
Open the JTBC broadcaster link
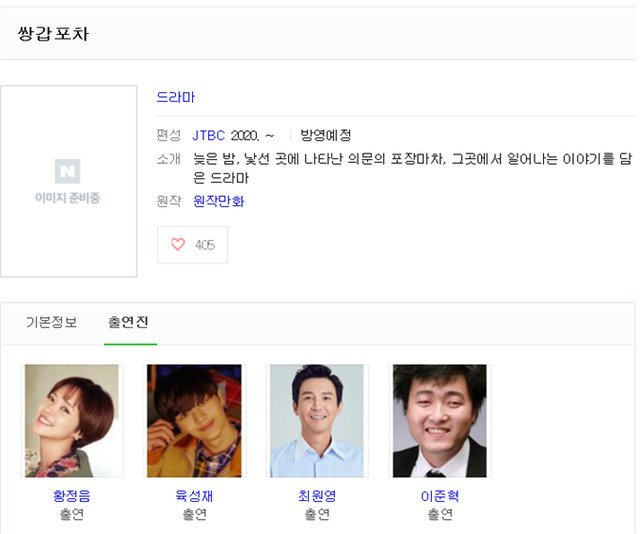click(x=209, y=135)
